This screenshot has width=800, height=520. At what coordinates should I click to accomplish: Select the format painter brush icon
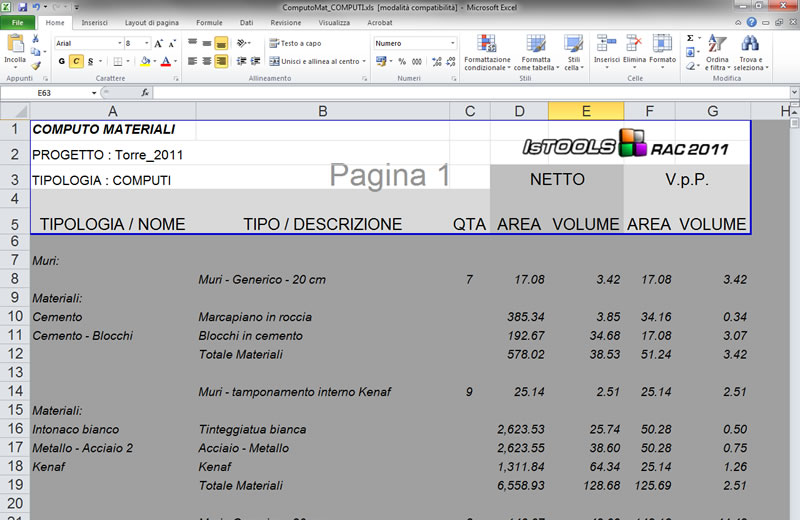36,66
